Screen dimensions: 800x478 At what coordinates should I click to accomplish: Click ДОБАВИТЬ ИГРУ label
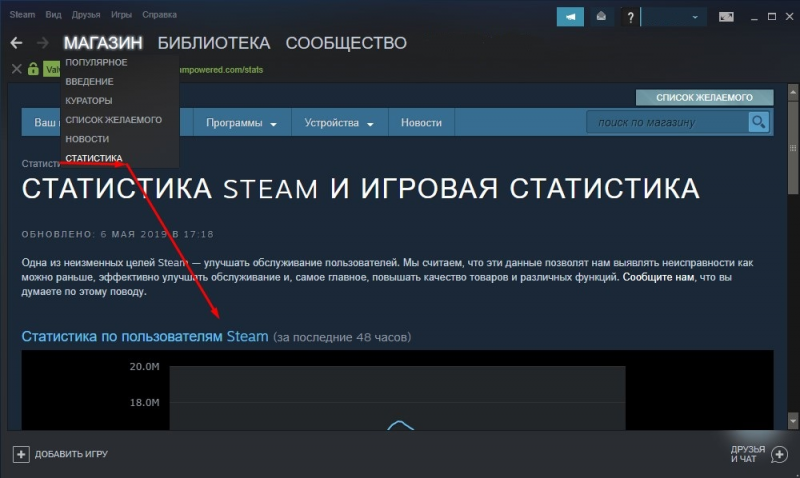pyautogui.click(x=71, y=454)
